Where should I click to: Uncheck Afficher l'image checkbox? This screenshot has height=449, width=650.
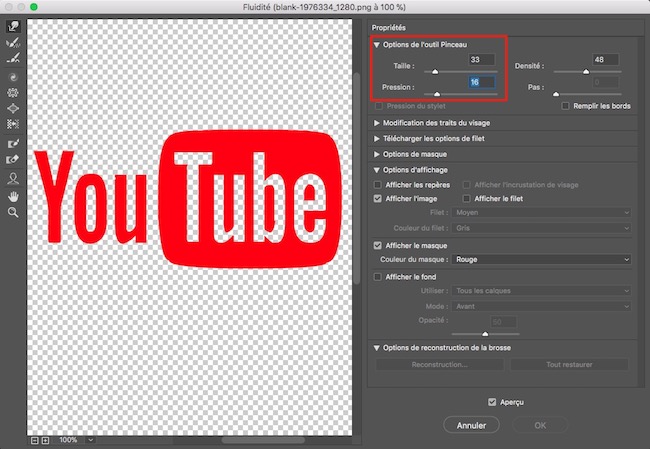[x=378, y=199]
